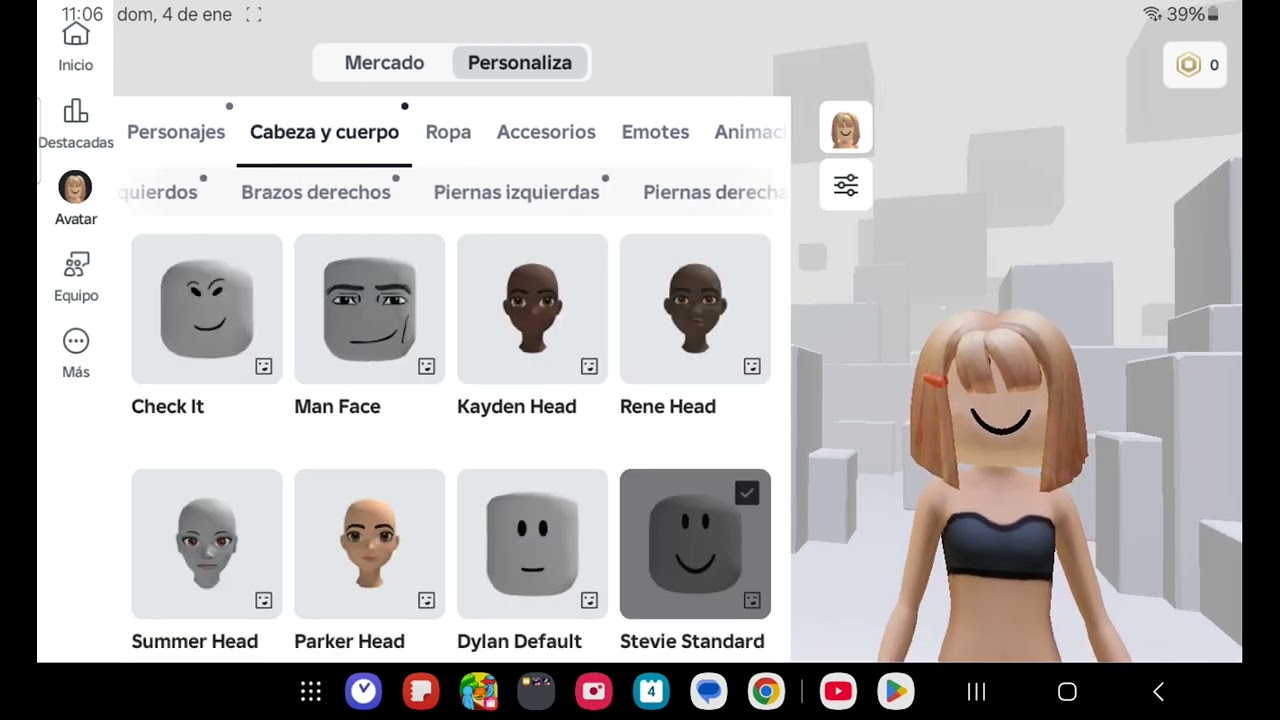Viewport: 1280px width, 720px height.
Task: Tap the screenshot indicator in status bar
Action: pyautogui.click(x=254, y=15)
